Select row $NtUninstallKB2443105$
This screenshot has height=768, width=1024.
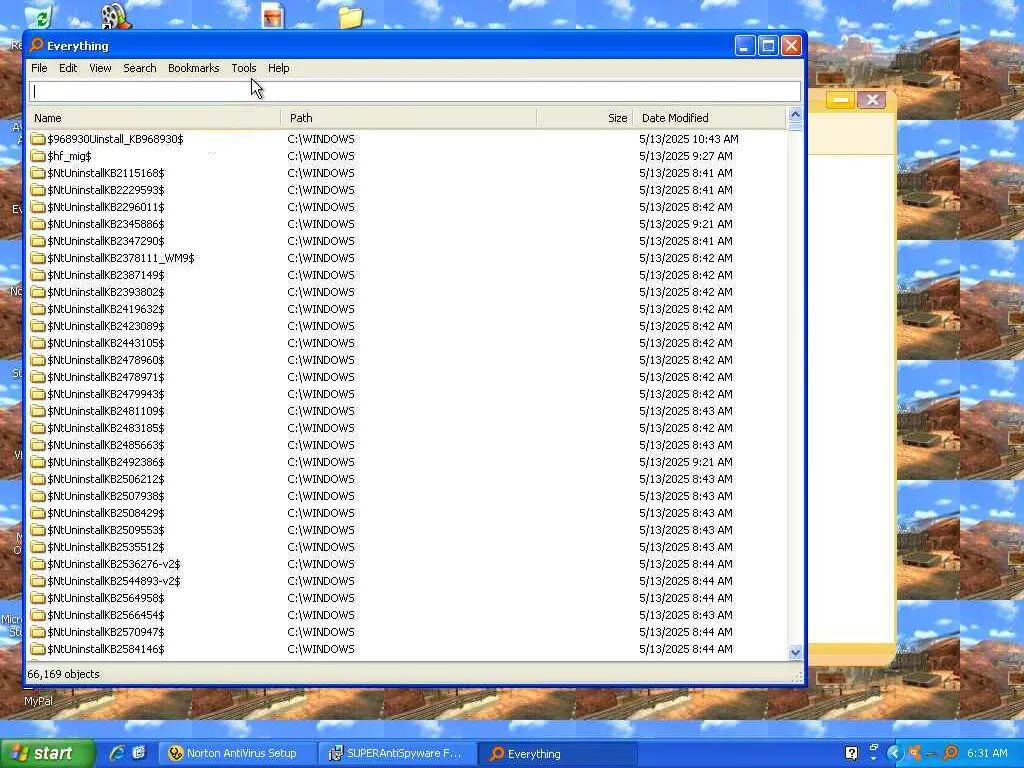click(x=408, y=343)
